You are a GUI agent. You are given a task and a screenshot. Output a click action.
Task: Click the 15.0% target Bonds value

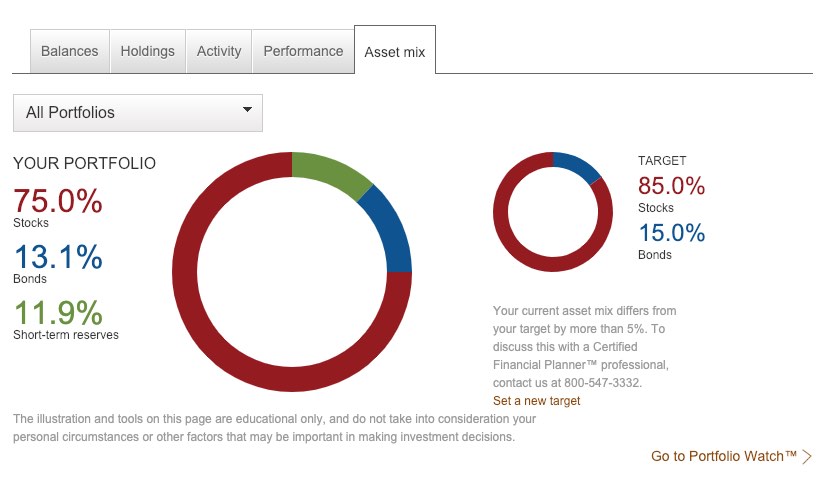tap(671, 233)
